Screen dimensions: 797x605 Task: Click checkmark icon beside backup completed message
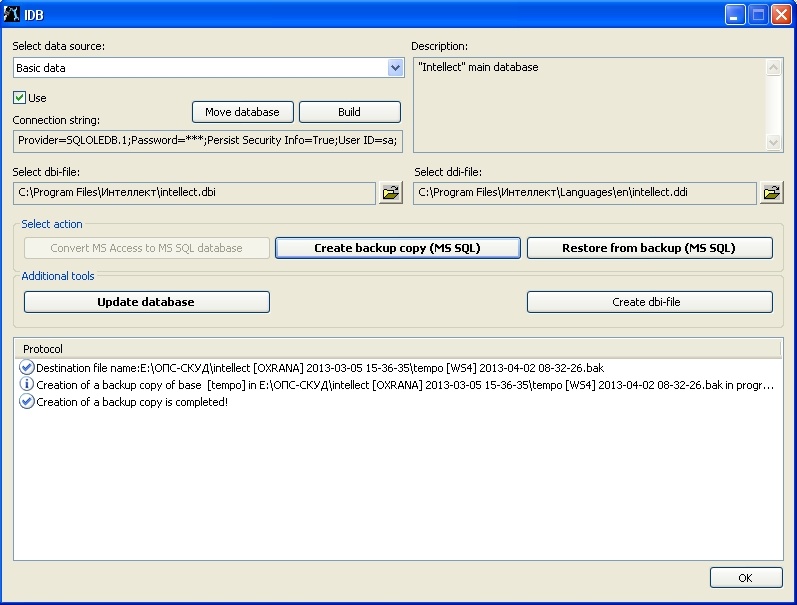[27, 402]
